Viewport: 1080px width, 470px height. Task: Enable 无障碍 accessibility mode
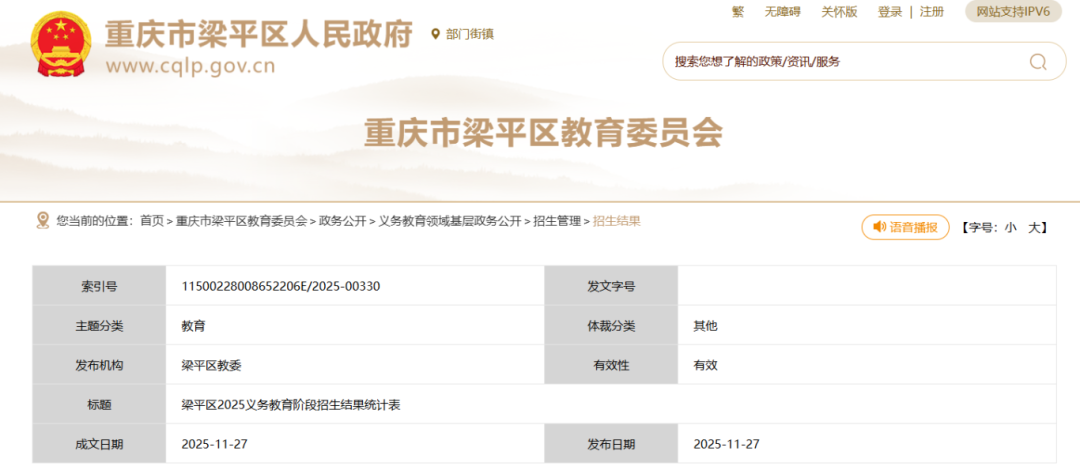[783, 12]
